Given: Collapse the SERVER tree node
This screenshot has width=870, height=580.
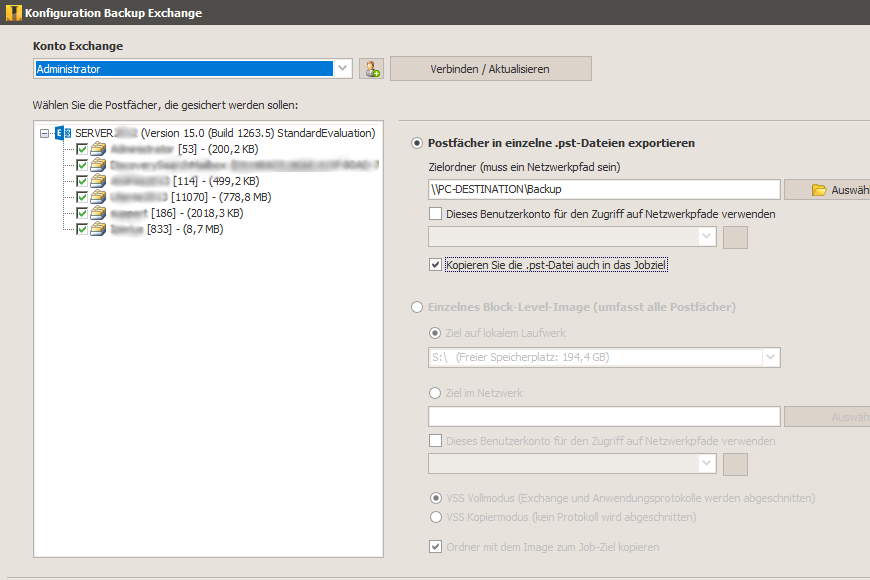Looking at the screenshot, I should [44, 133].
